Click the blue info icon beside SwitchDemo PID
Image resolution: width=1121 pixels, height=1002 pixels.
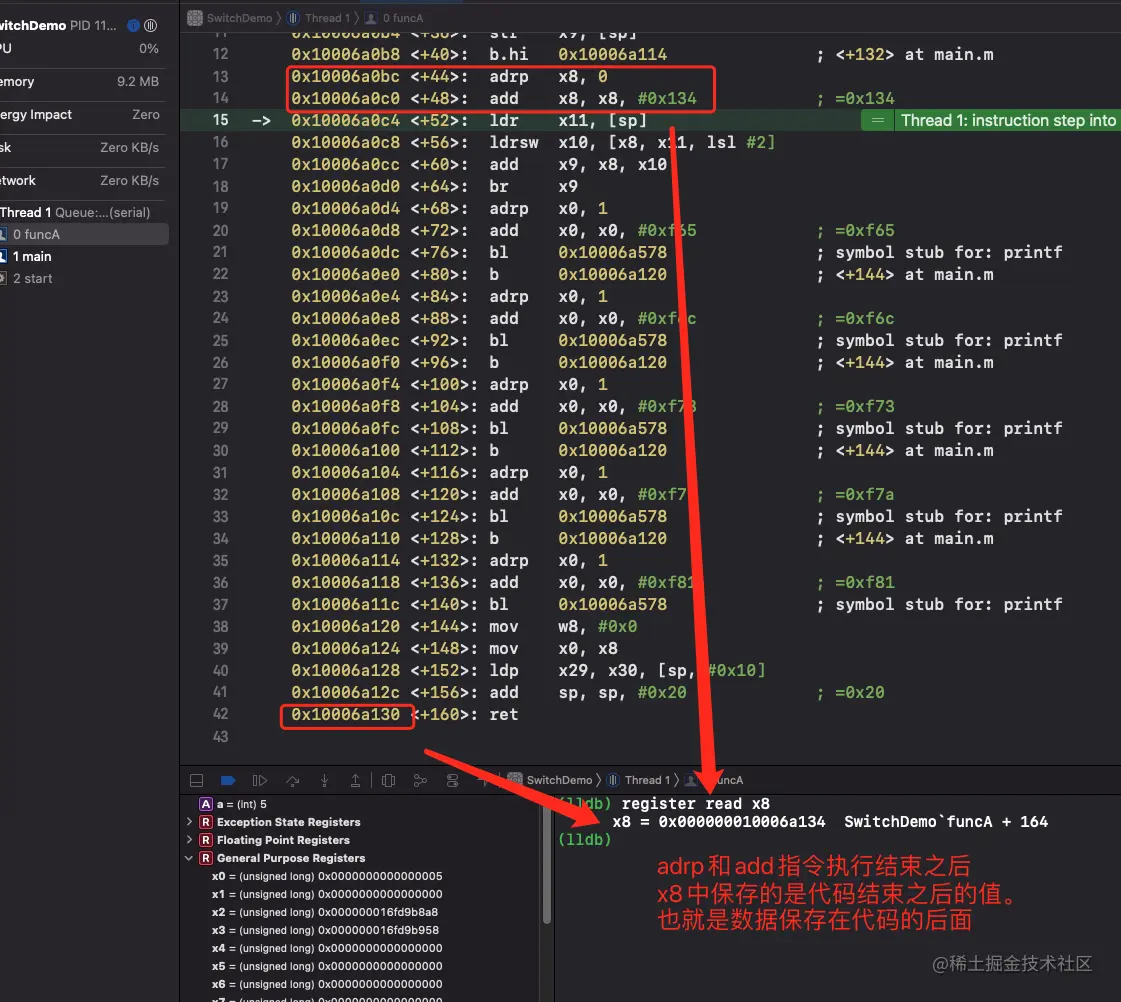coord(133,26)
